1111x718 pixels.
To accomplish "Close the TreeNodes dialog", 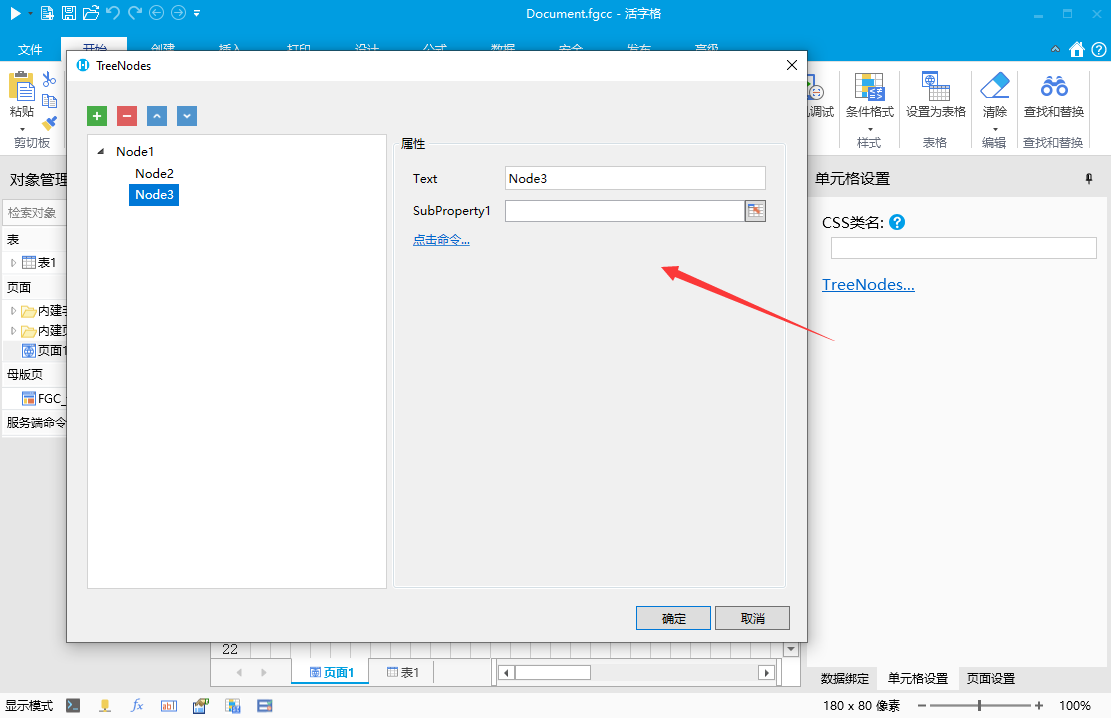I will pyautogui.click(x=791, y=65).
